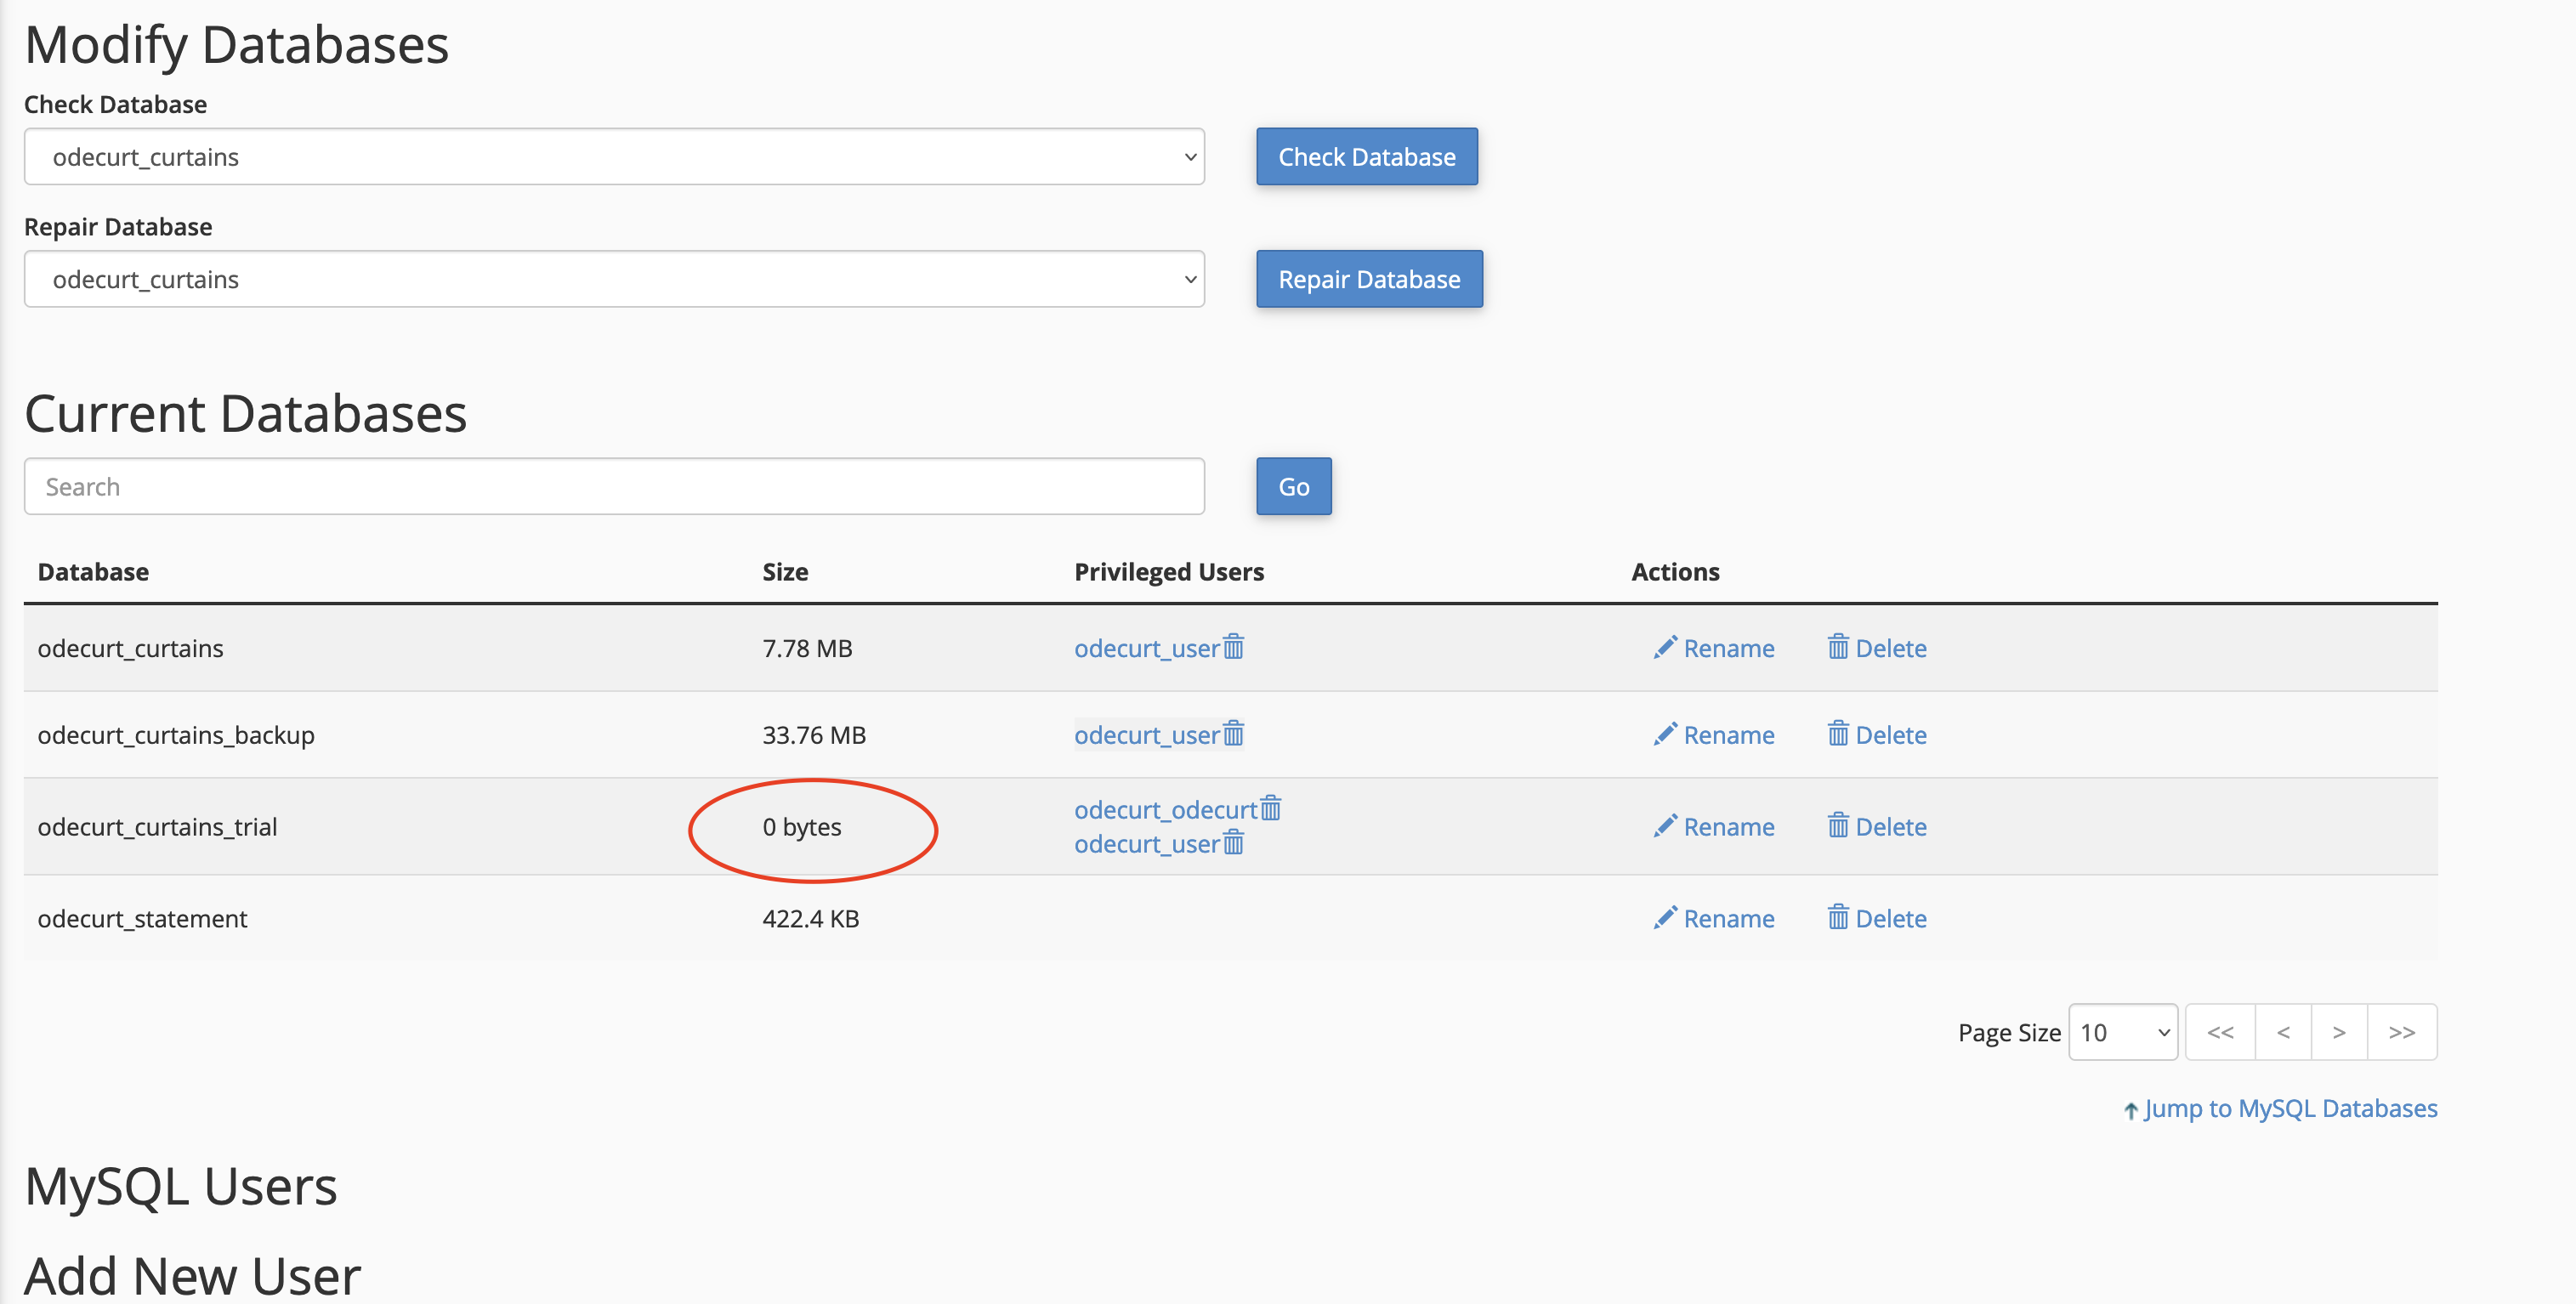Click the Database column header
The image size is (2576, 1304).
pos(93,572)
